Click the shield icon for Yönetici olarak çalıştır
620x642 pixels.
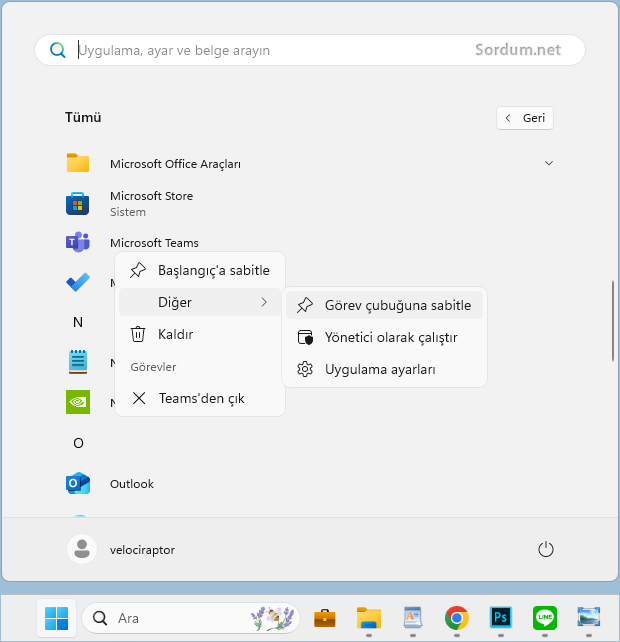(x=305, y=337)
